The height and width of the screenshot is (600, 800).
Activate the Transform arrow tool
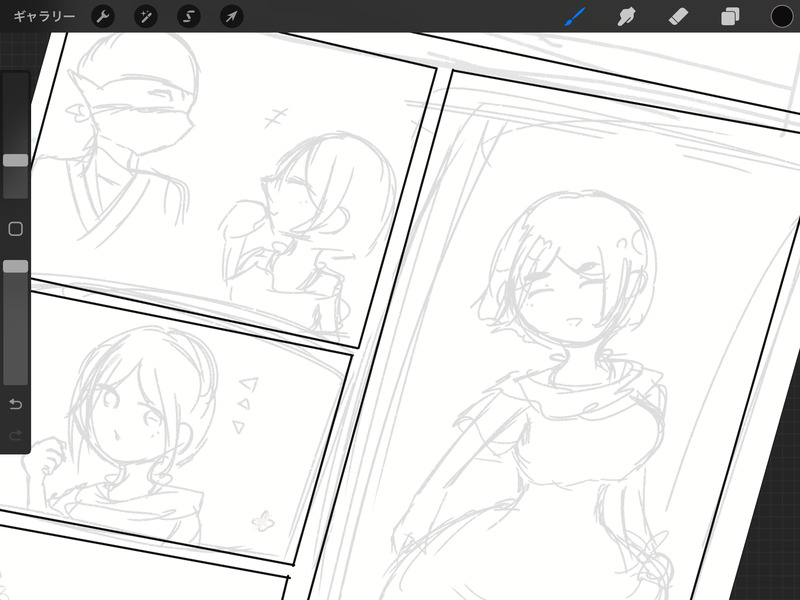[x=232, y=16]
